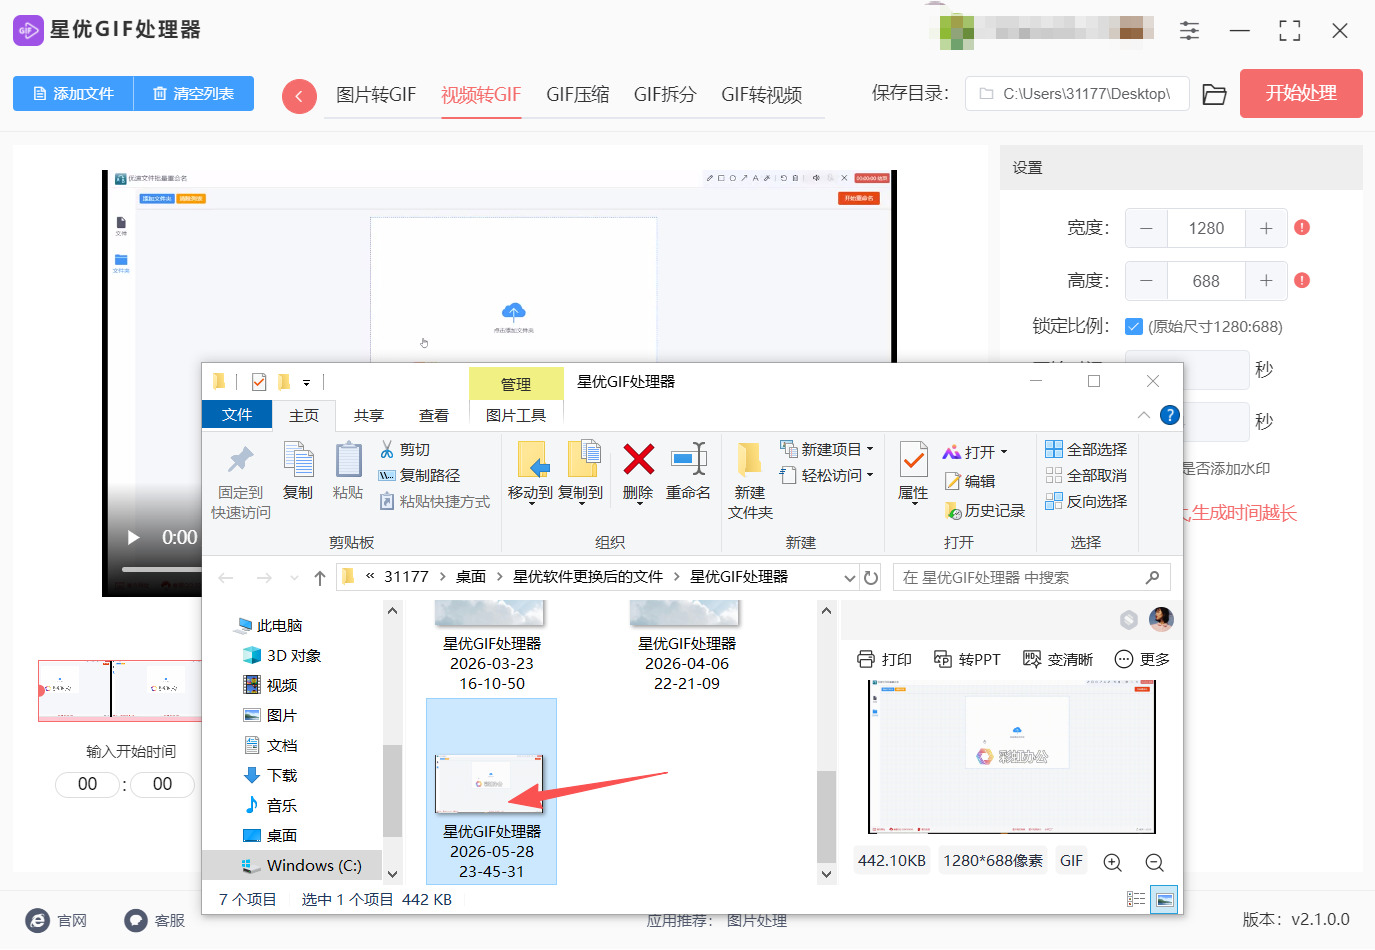Click the Copy Path (复制路径) command
1375x950 pixels.
420,476
